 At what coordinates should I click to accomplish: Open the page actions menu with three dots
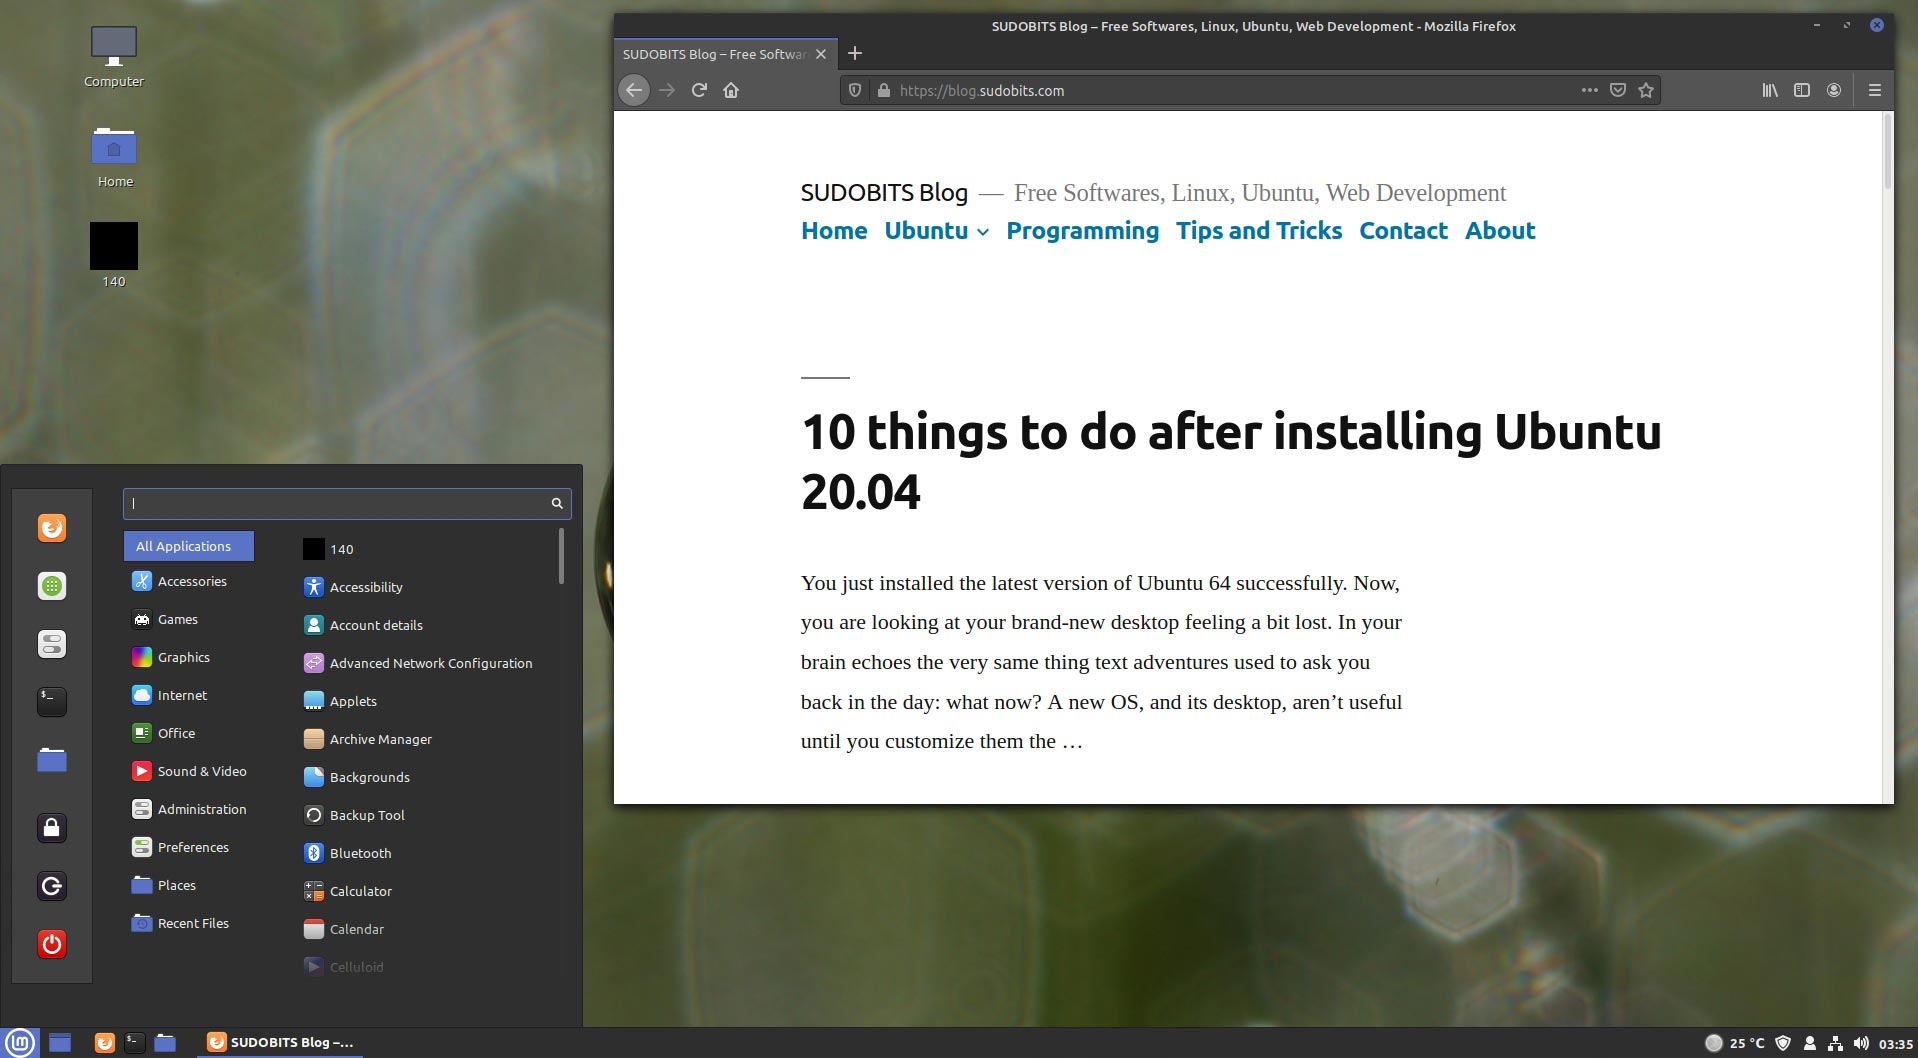point(1588,90)
